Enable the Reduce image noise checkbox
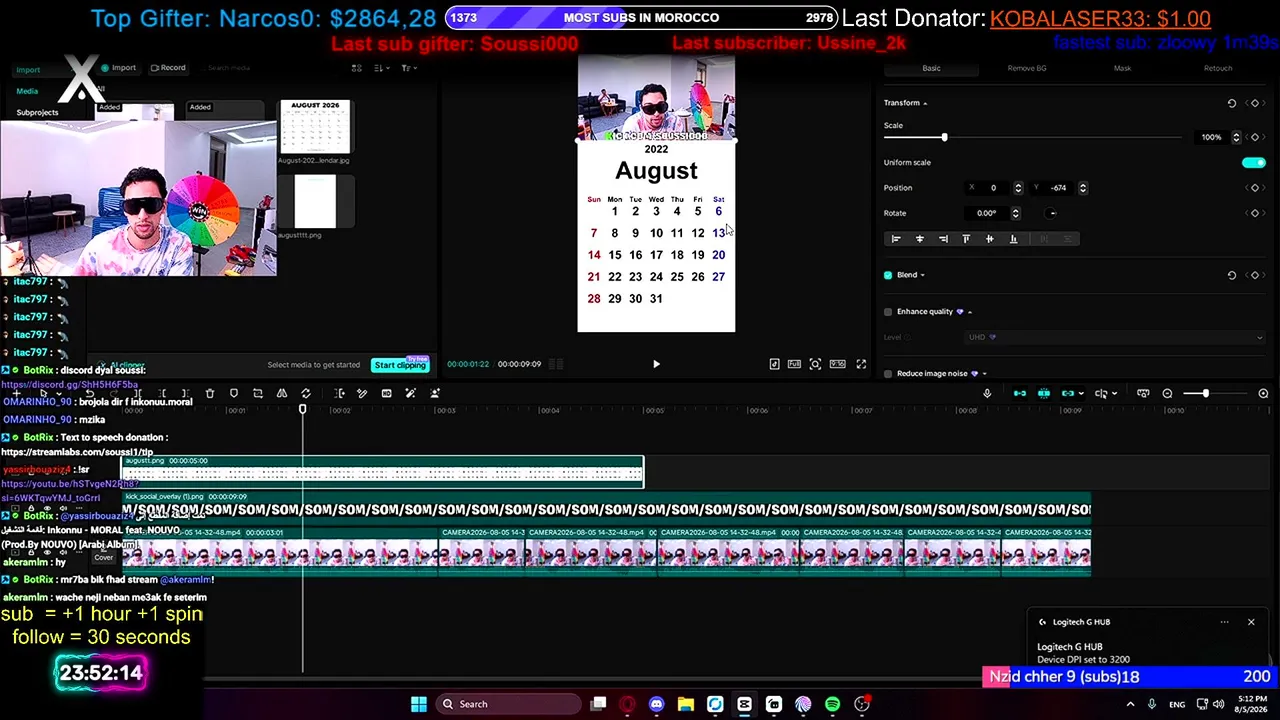Image resolution: width=1280 pixels, height=720 pixels. tap(888, 374)
